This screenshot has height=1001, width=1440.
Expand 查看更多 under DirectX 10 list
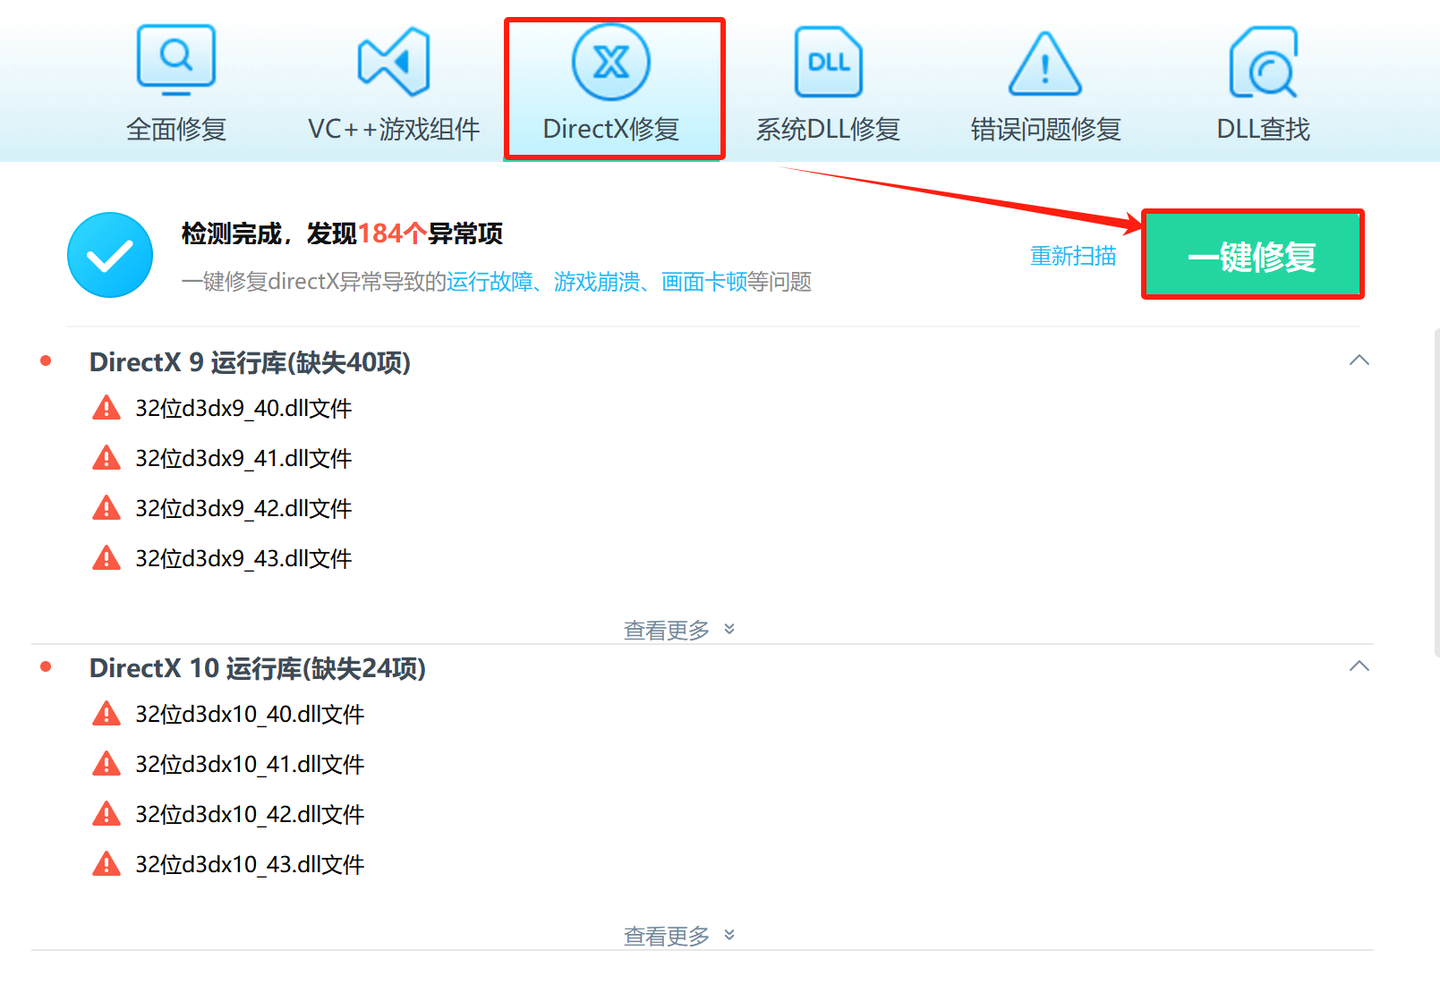(680, 935)
